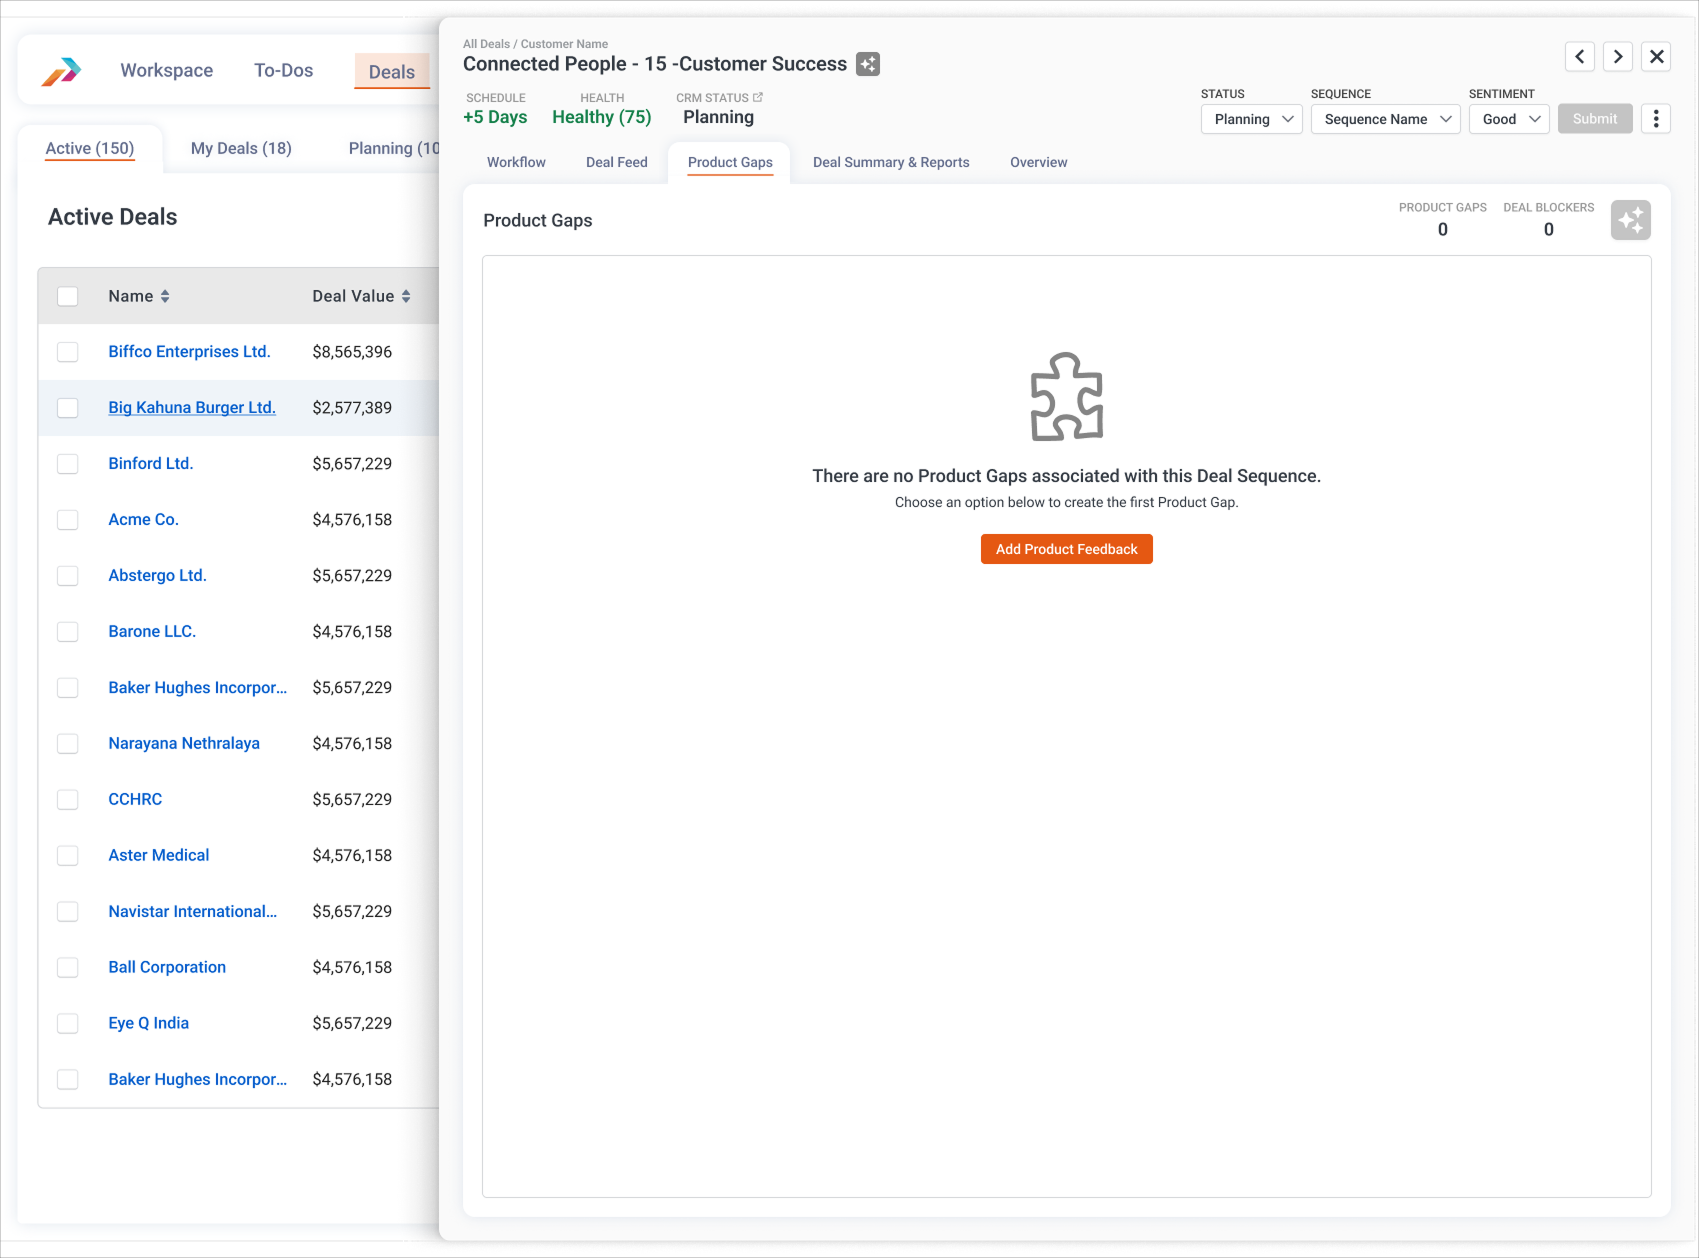Click the AI sparkle icon beside deal title
The image size is (1699, 1258).
pyautogui.click(x=868, y=64)
